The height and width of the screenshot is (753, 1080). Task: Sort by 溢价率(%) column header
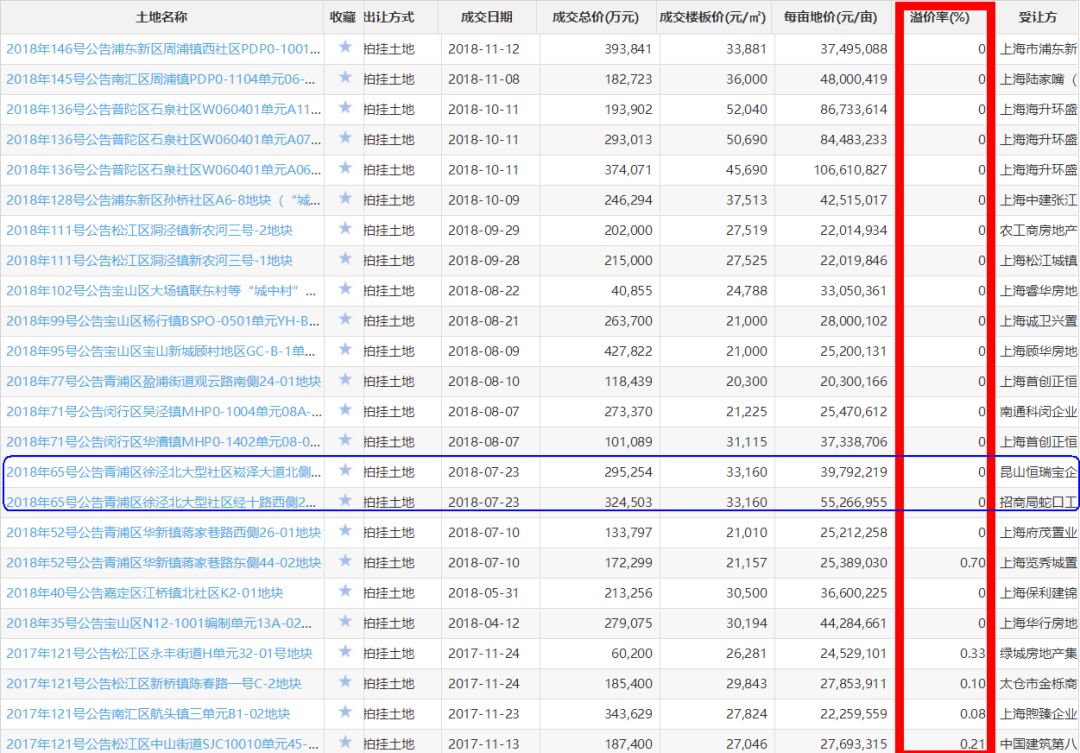tap(939, 17)
